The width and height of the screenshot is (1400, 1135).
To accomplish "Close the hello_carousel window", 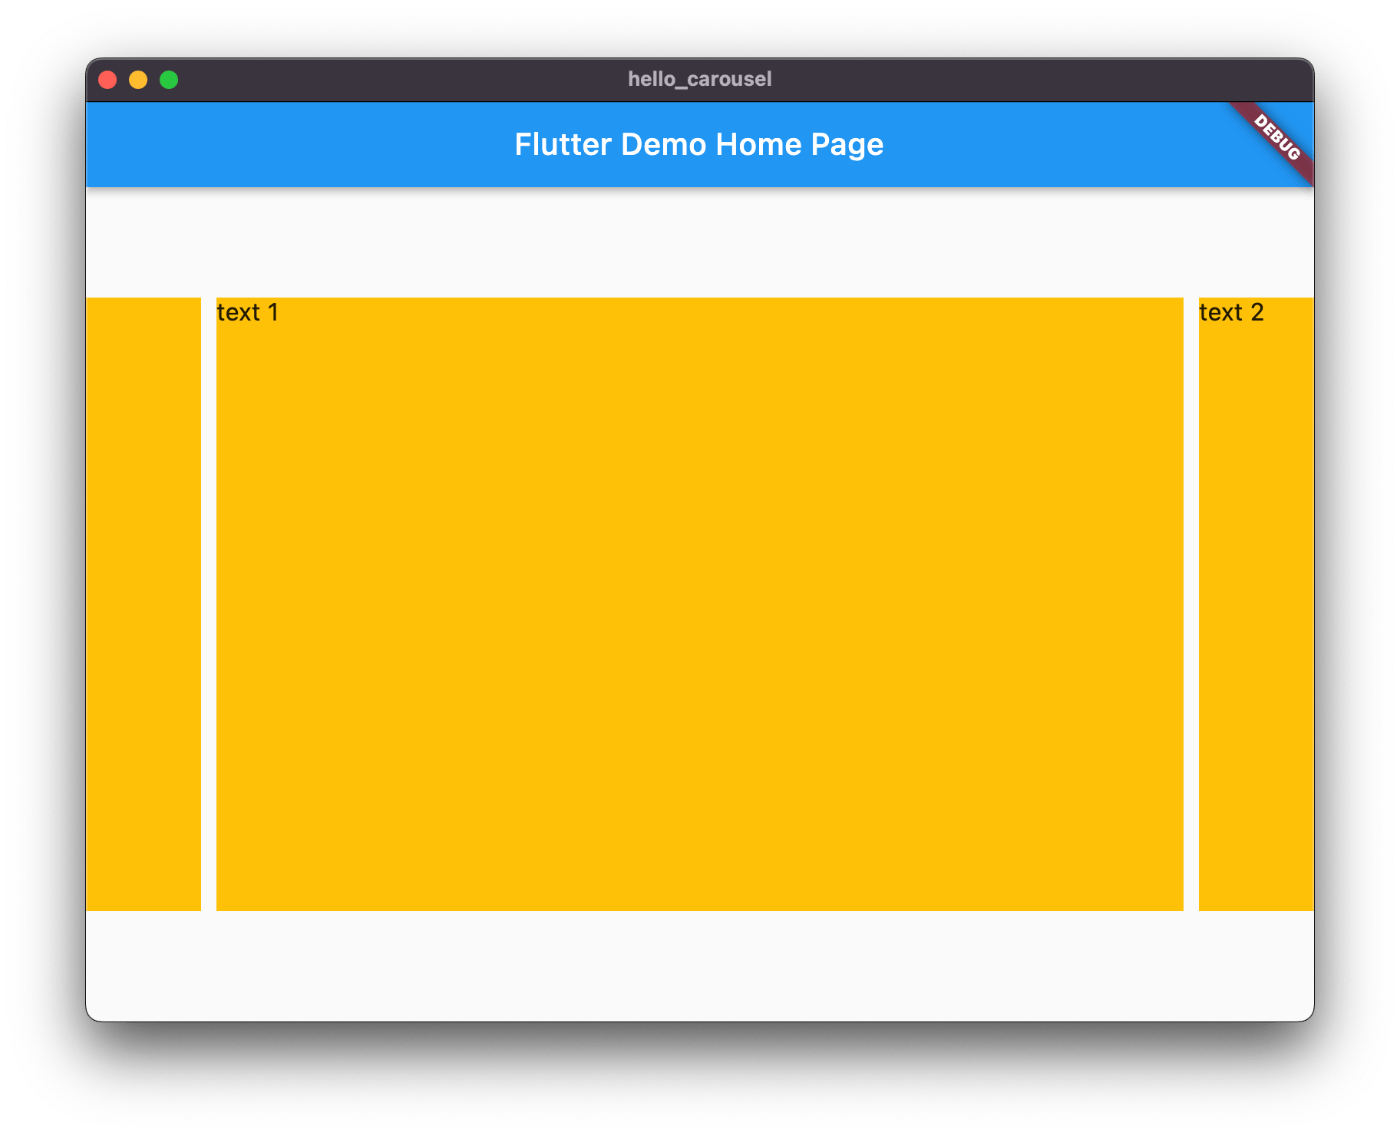I will 108,80.
